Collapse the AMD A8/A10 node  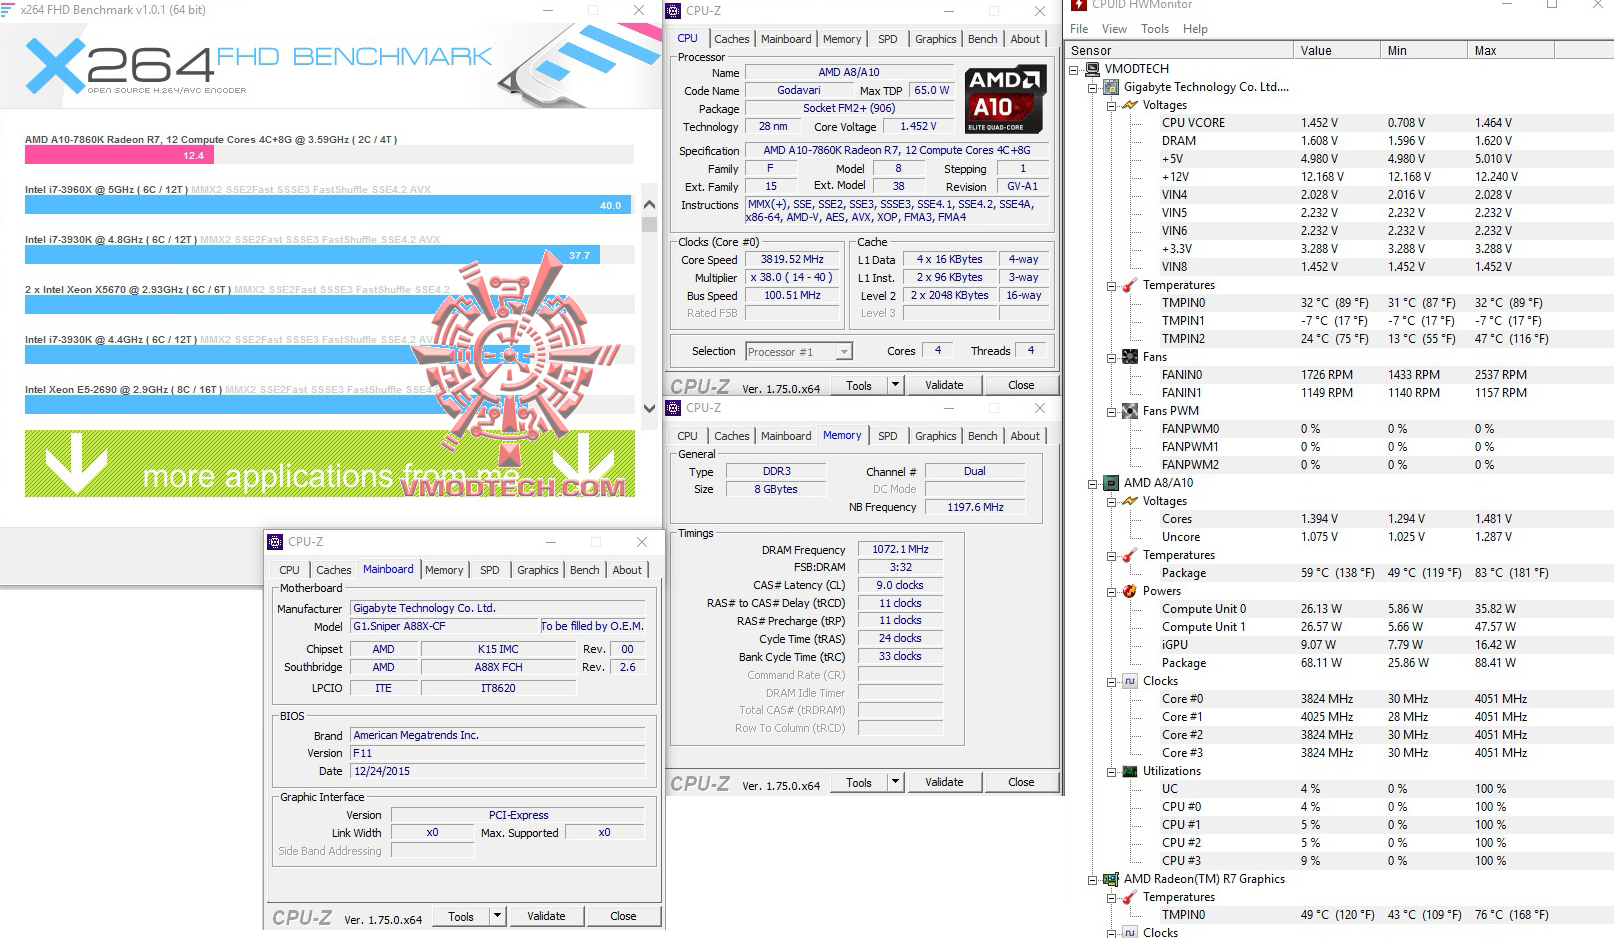coord(1093,483)
